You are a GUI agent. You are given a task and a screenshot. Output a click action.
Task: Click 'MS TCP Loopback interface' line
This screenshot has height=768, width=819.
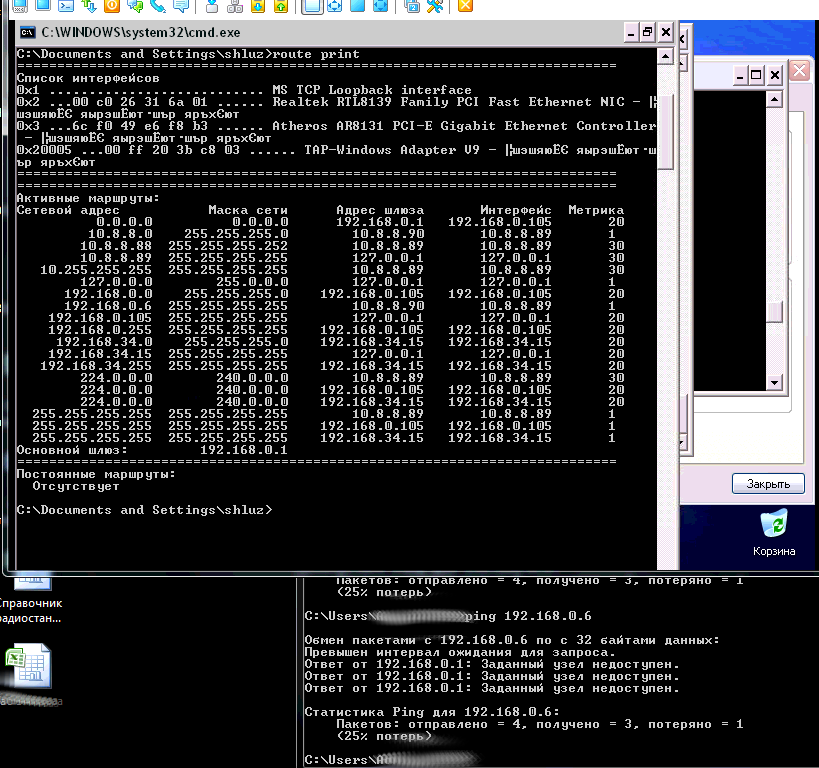371,90
